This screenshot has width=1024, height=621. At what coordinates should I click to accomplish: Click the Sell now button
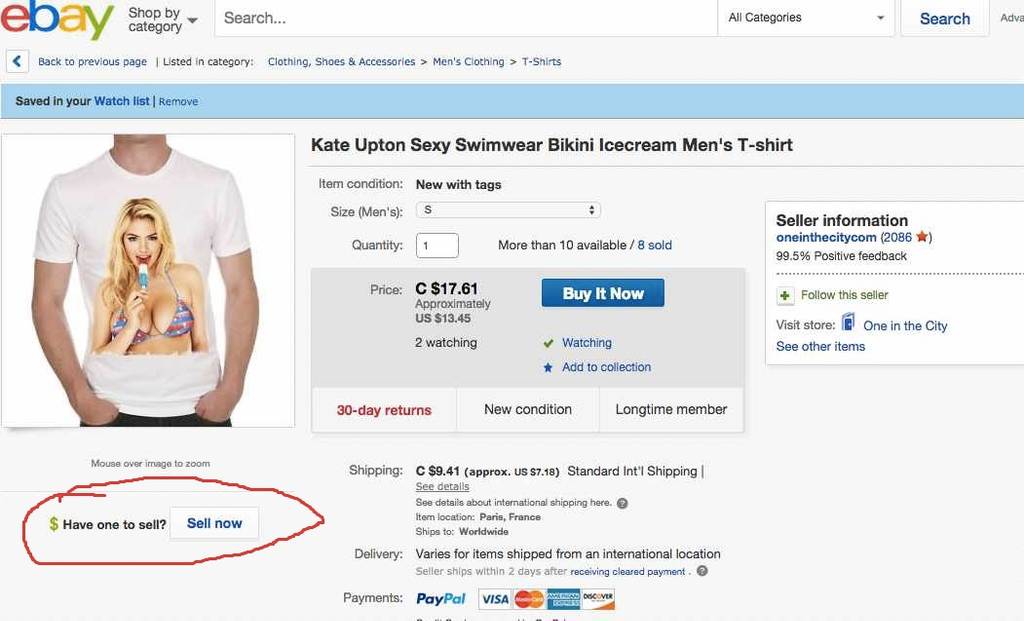coord(214,524)
